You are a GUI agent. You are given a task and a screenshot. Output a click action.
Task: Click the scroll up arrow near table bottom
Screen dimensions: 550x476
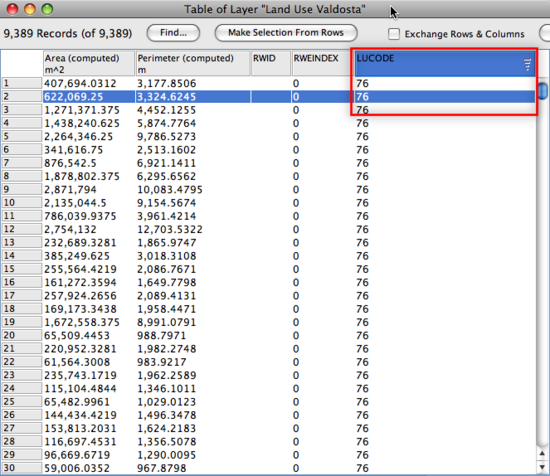[x=543, y=454]
